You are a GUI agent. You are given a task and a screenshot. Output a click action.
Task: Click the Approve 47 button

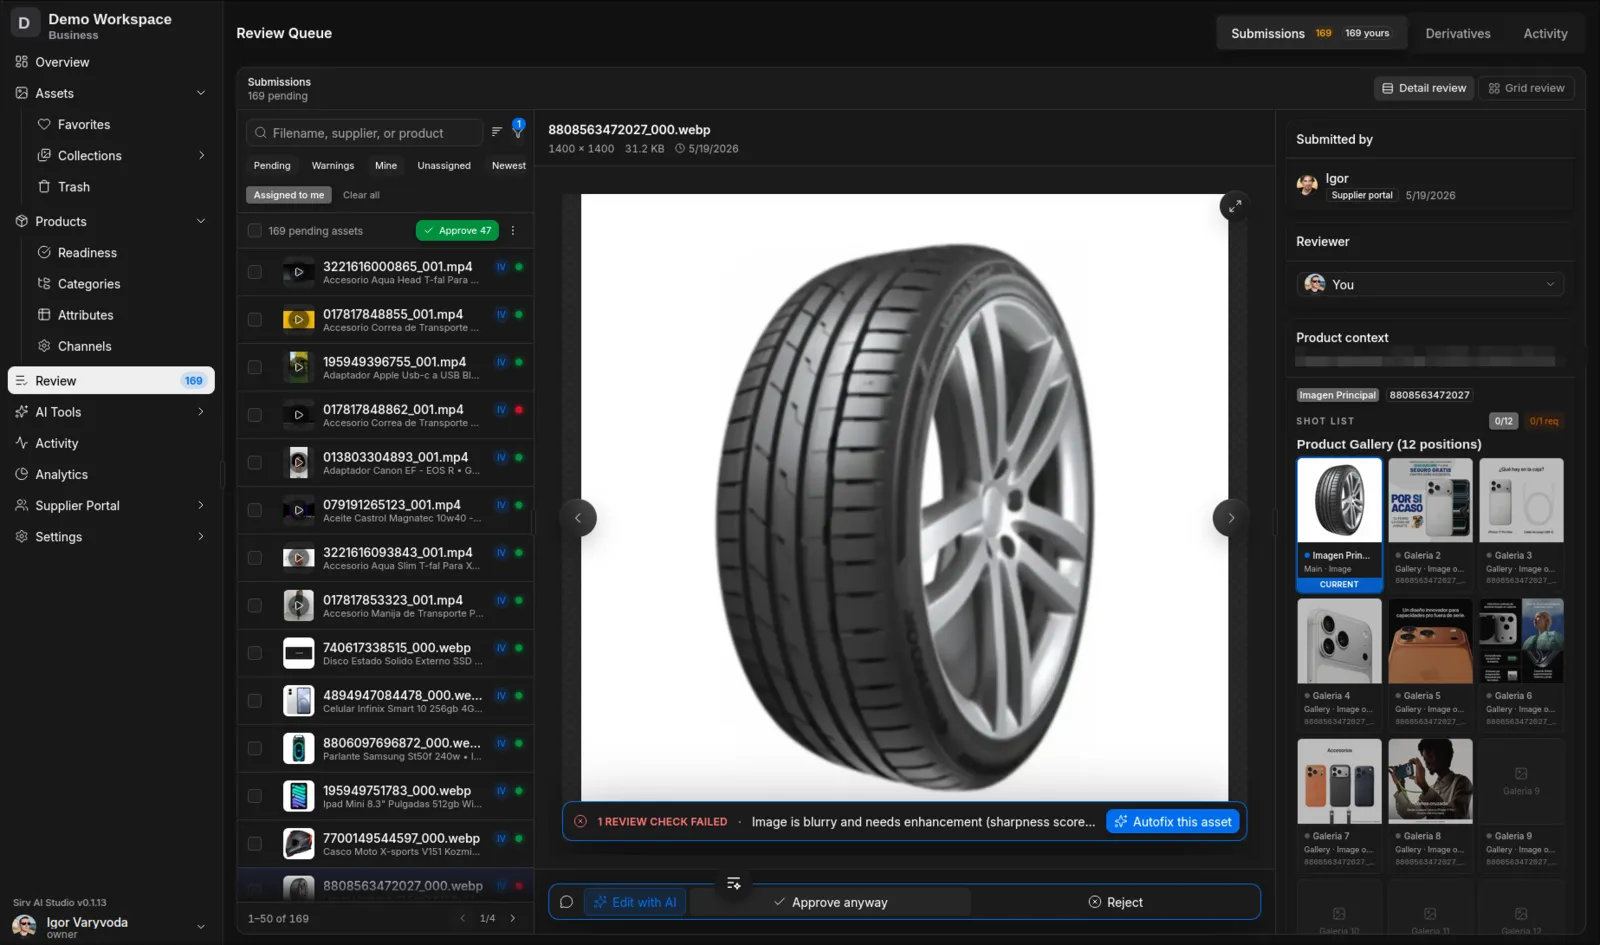pos(457,231)
